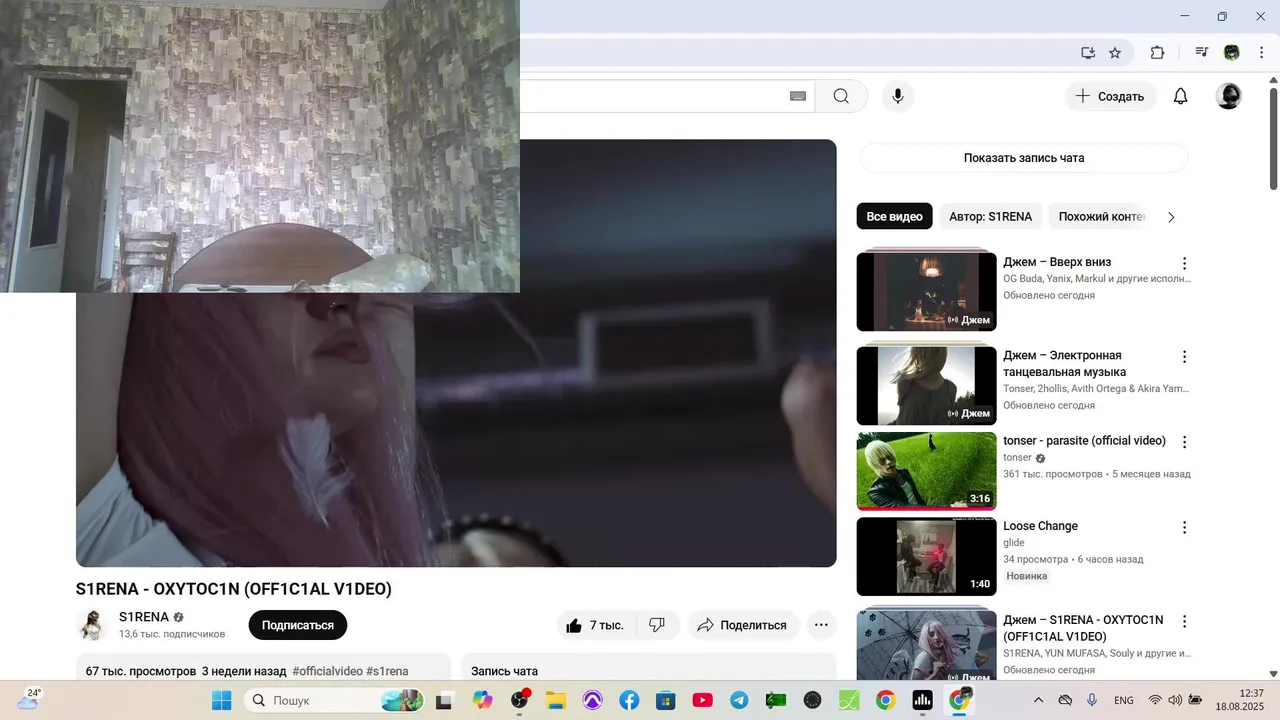This screenshot has width=1280, height=720.
Task: Open YouTube notifications bell
Action: point(1181,96)
